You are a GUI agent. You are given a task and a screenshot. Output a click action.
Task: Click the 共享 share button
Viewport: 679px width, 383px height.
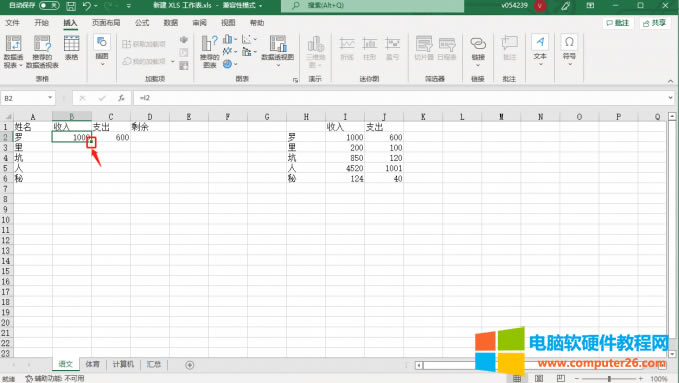point(655,23)
